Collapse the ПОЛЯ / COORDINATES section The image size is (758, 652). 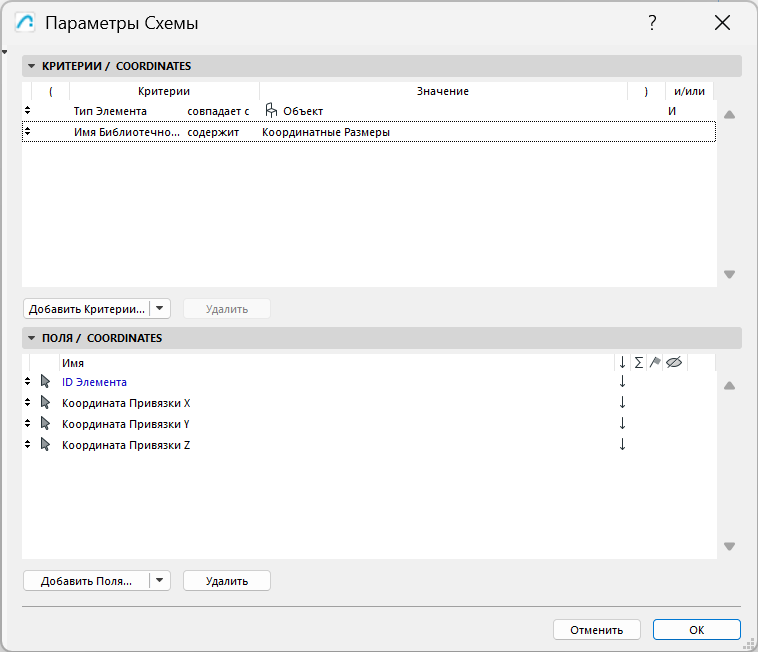click(x=31, y=338)
